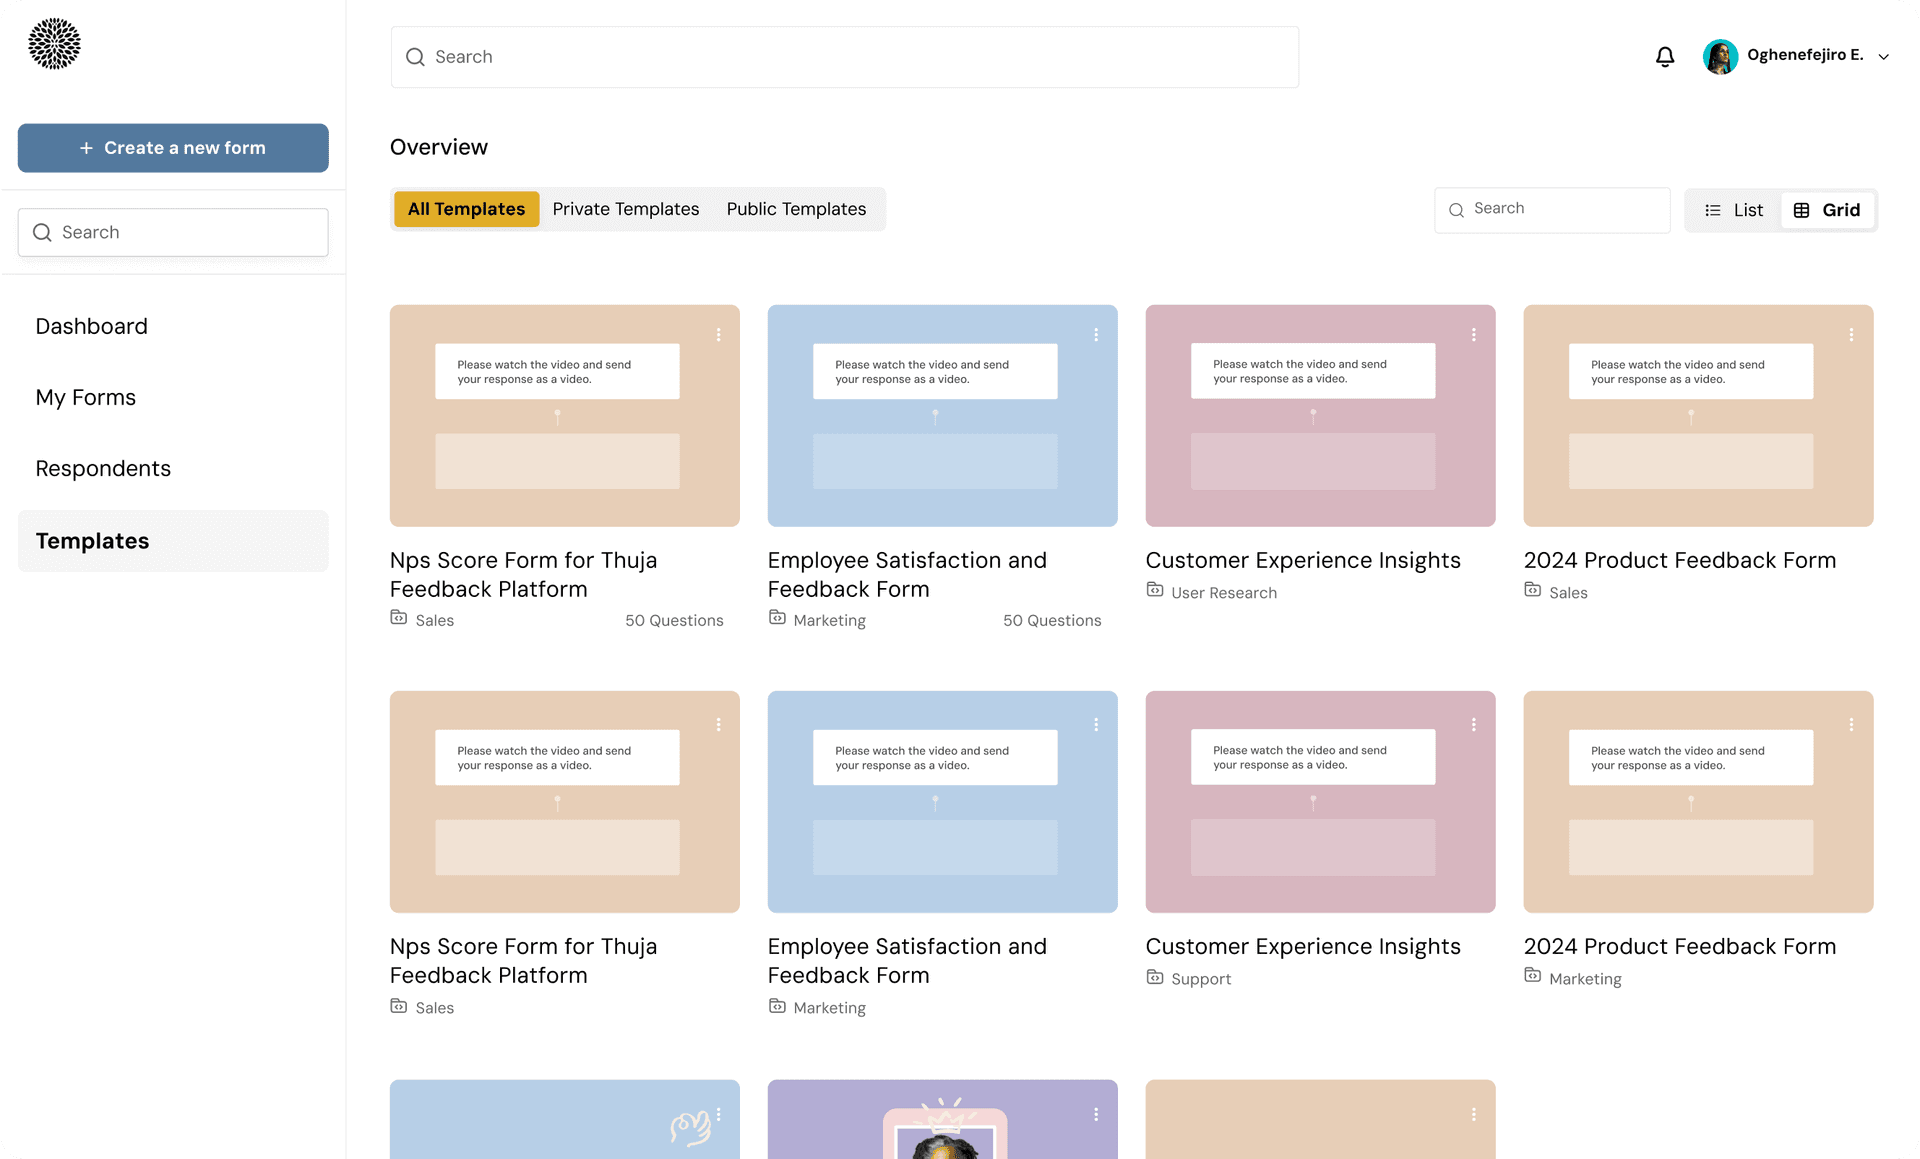Create a new form

(x=173, y=148)
